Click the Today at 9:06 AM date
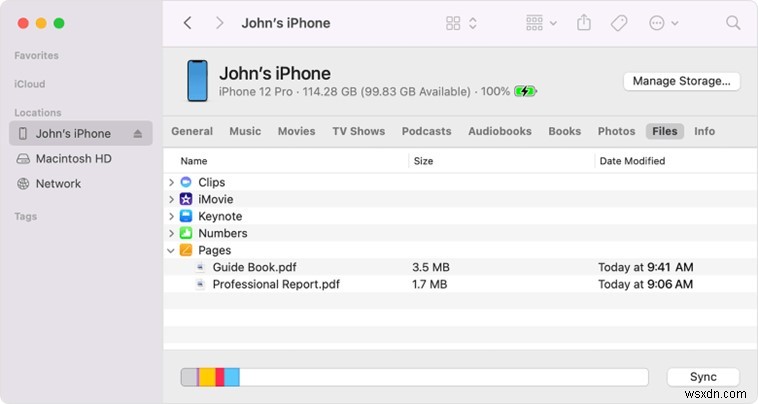This screenshot has width=758, height=404. coord(645,284)
